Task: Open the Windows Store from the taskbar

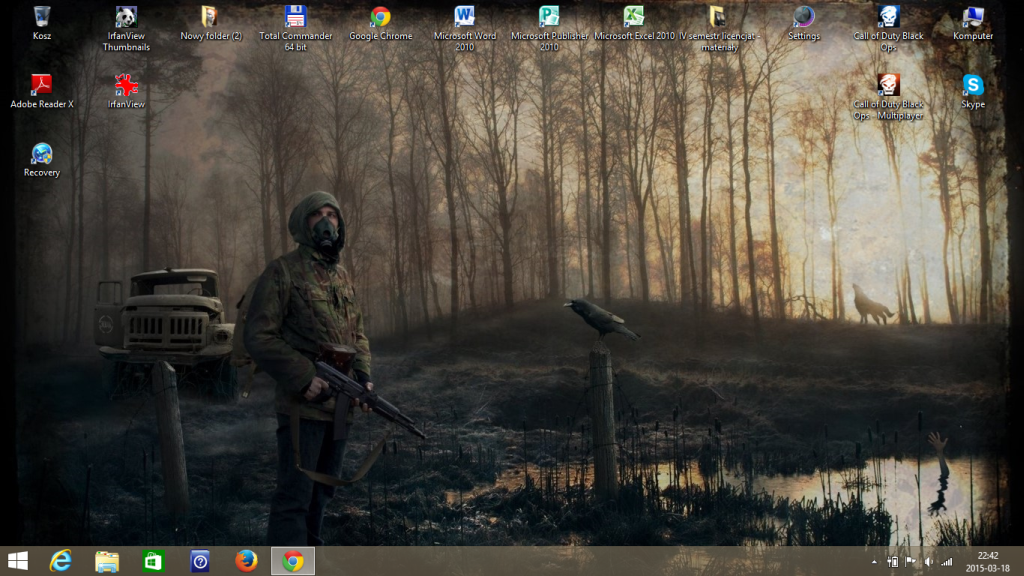Action: pos(153,561)
